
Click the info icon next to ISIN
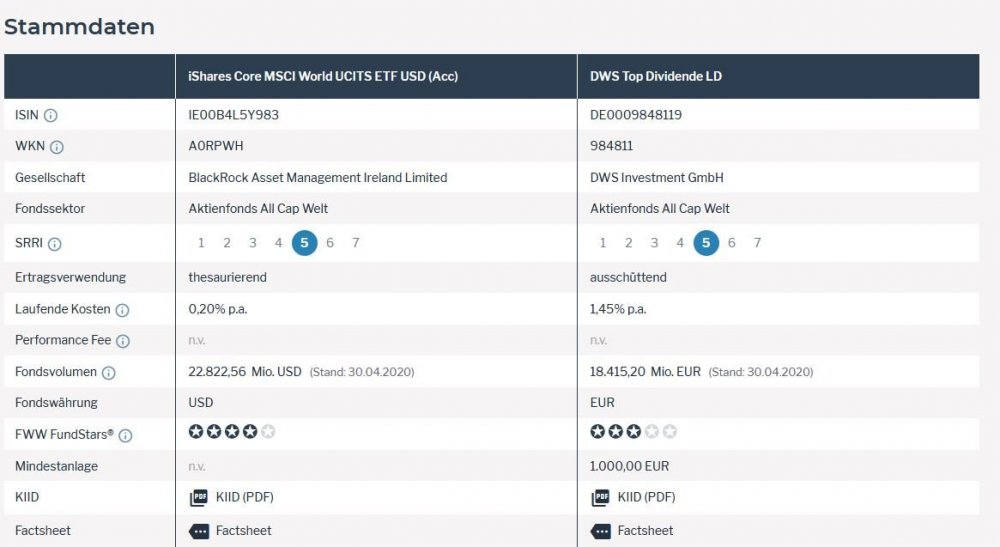[51, 116]
